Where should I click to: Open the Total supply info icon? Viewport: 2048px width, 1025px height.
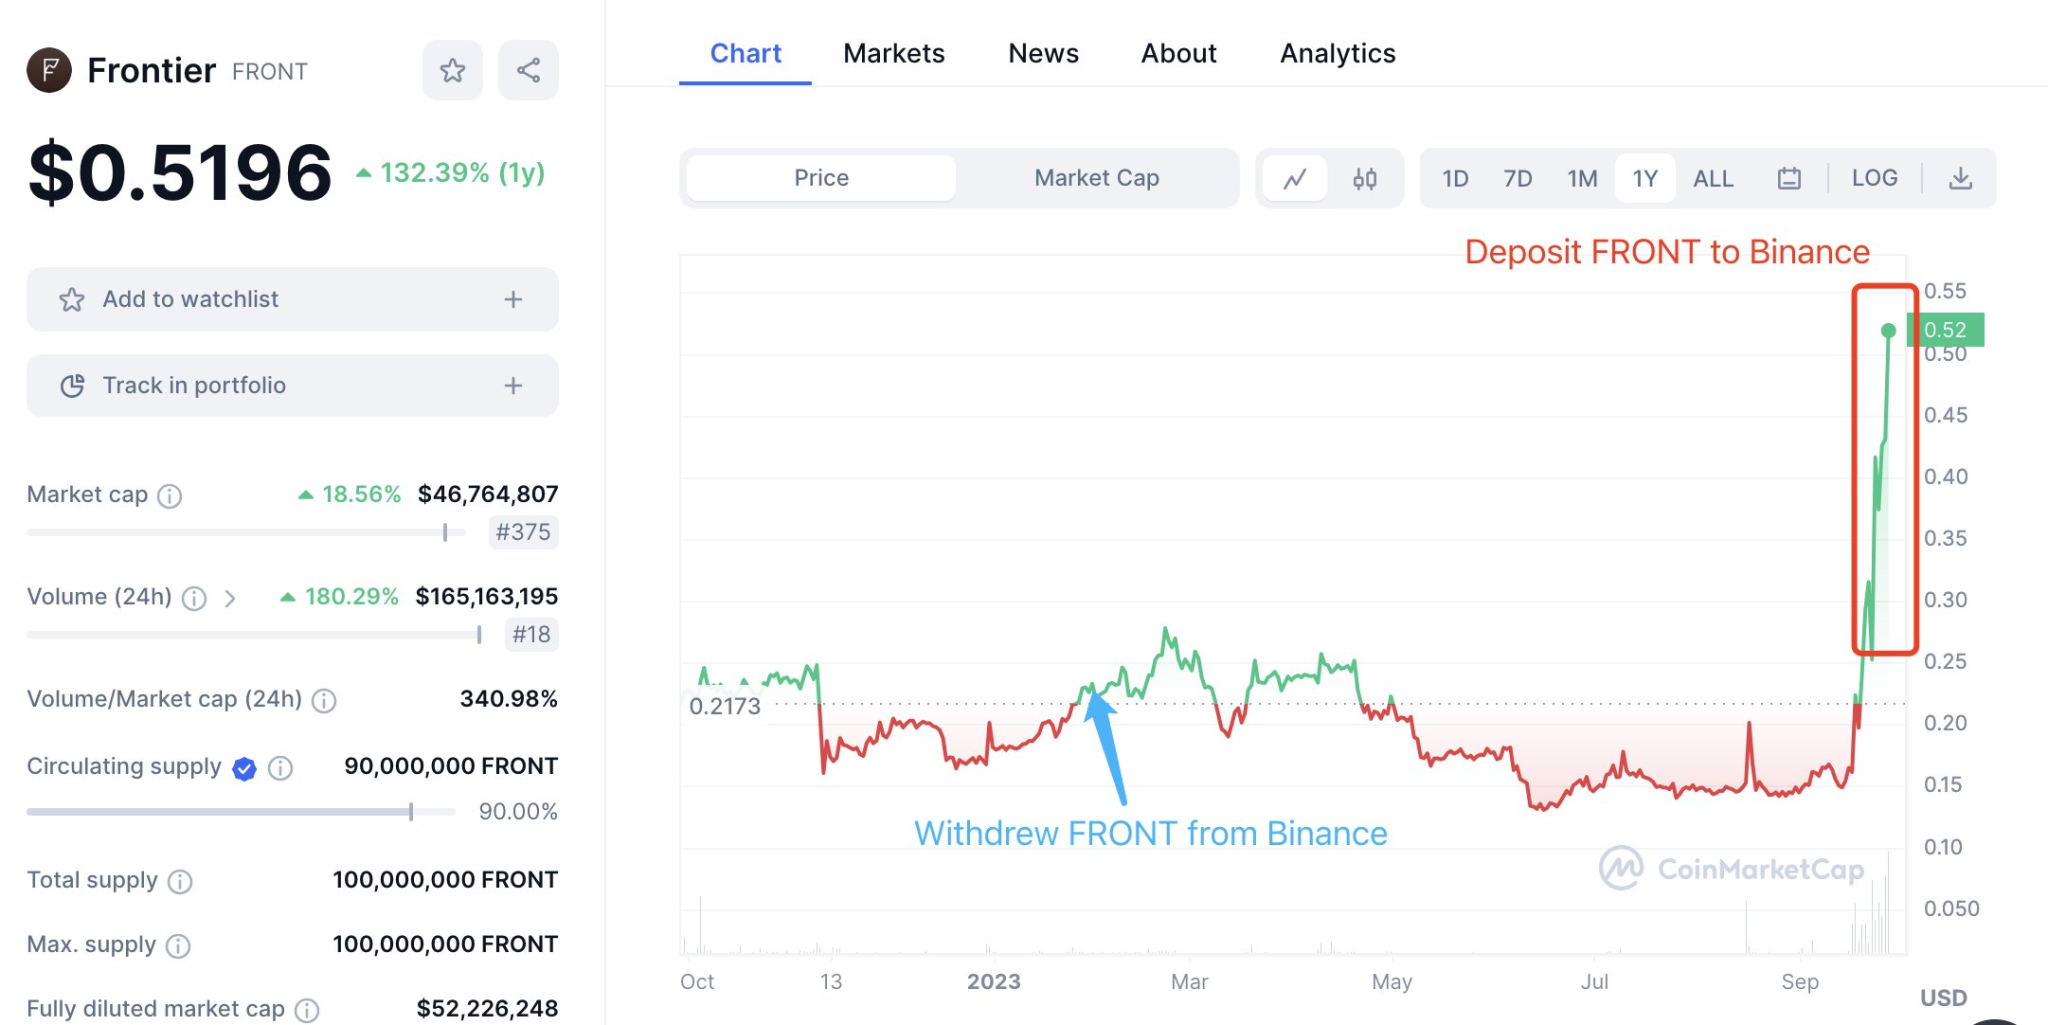[181, 881]
